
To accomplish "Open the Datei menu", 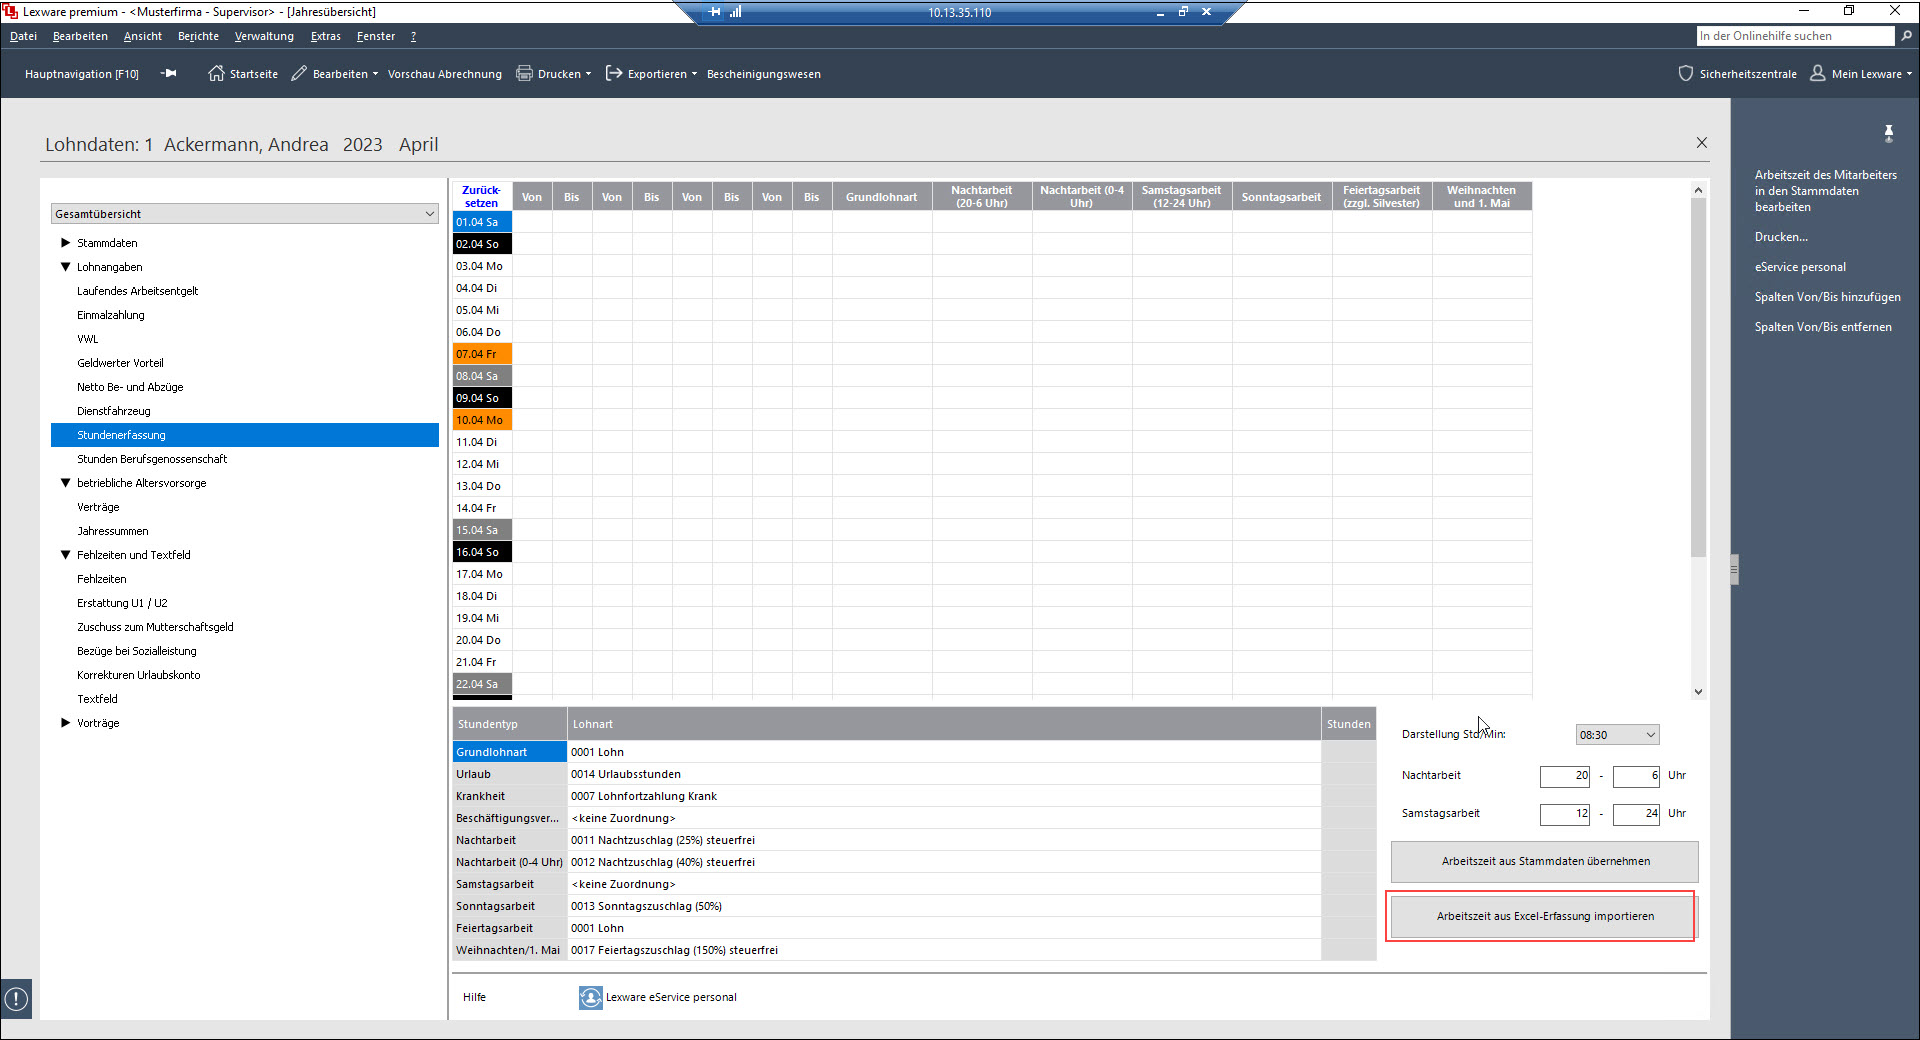I will click(x=23, y=36).
